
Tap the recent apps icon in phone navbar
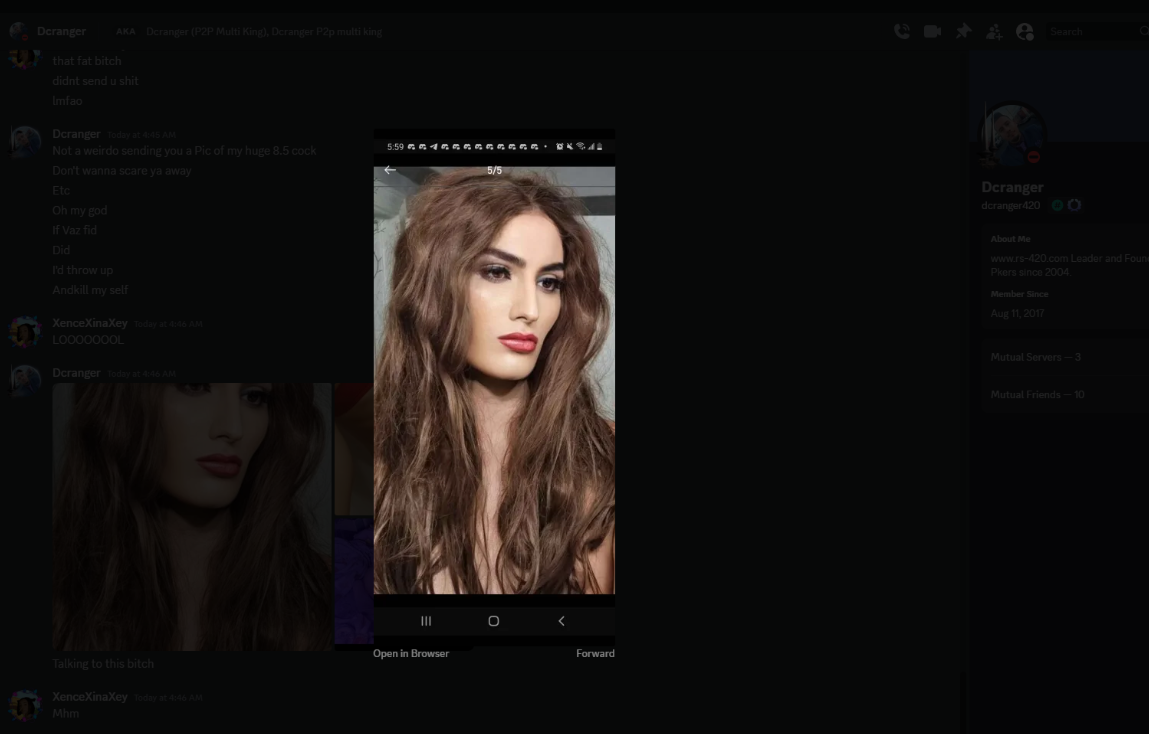pyautogui.click(x=426, y=620)
